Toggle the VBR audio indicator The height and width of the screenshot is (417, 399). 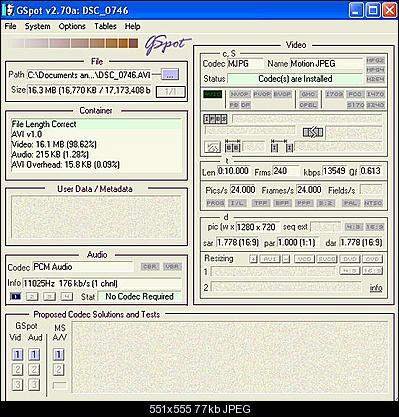pyautogui.click(x=172, y=267)
